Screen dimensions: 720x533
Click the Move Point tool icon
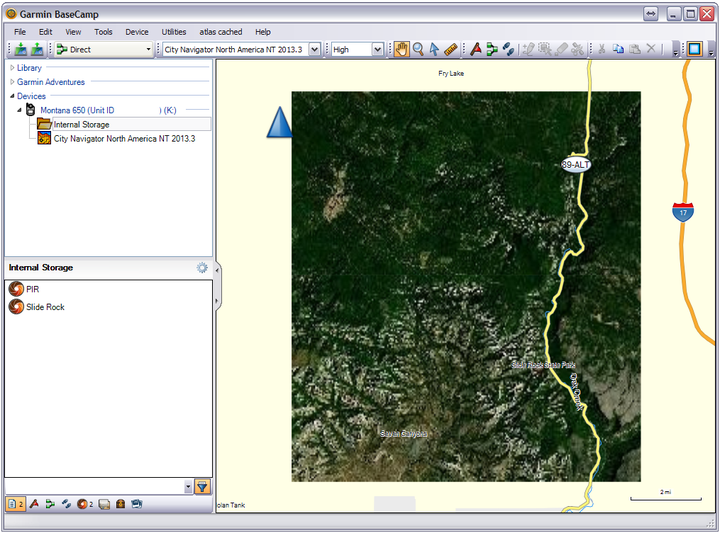pyautogui.click(x=545, y=49)
